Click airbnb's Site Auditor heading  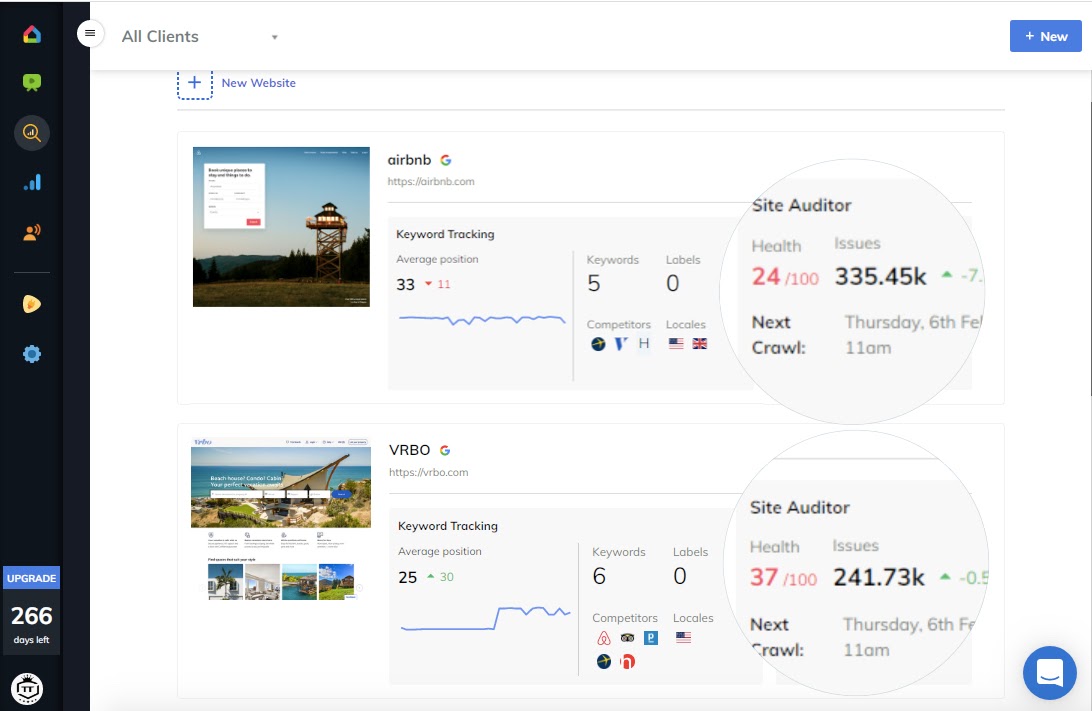click(802, 205)
